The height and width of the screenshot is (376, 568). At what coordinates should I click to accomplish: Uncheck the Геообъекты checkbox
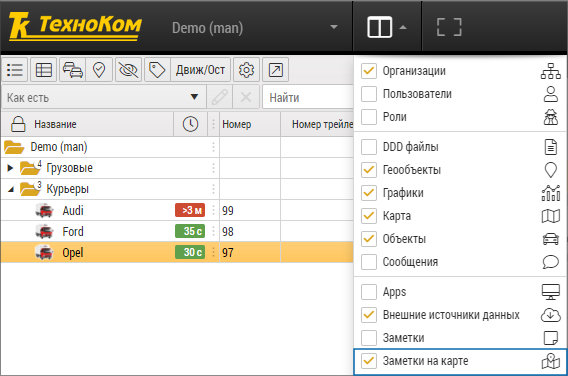(369, 170)
